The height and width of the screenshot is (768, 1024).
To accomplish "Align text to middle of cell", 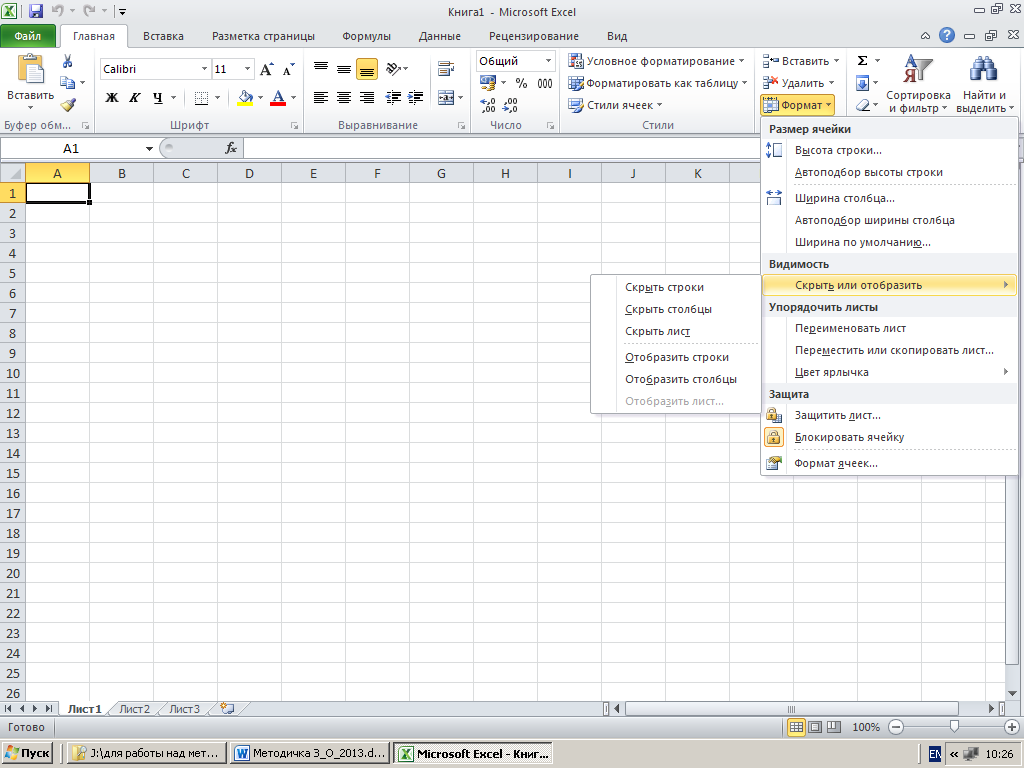I will pyautogui.click(x=344, y=68).
